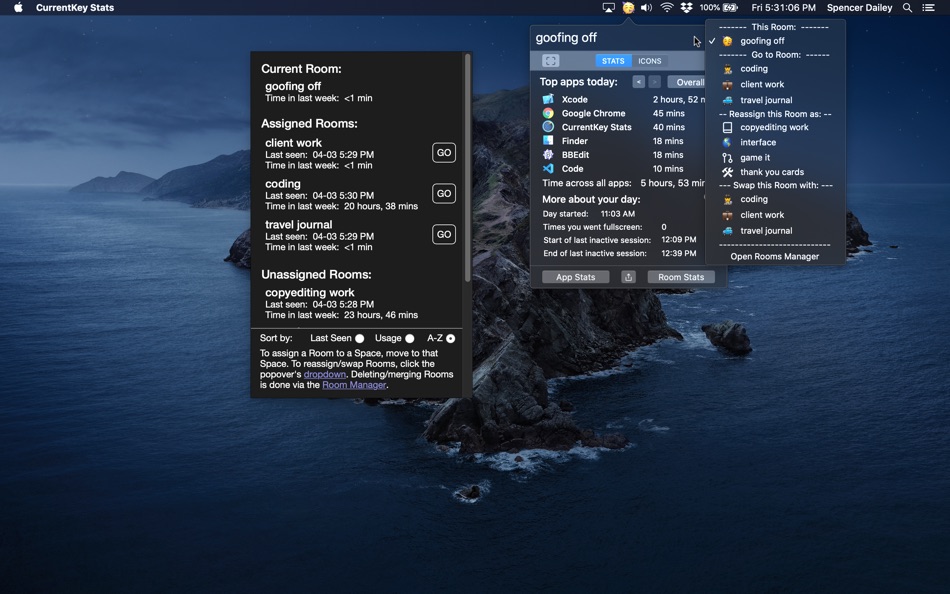Click the share icon beside App Stats

[x=628, y=277]
